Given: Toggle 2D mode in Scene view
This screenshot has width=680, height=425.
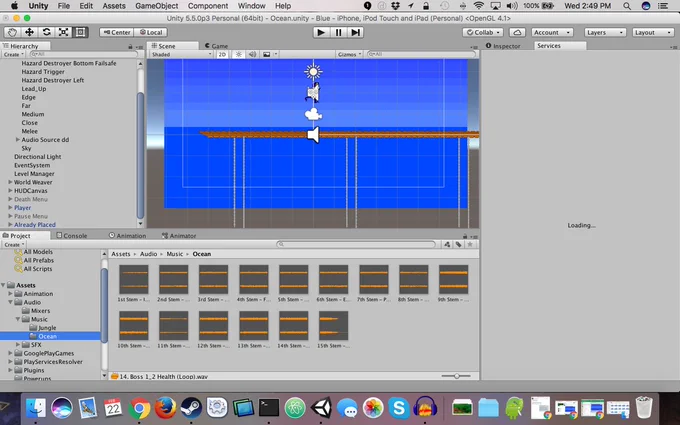Looking at the screenshot, I should click(222, 54).
